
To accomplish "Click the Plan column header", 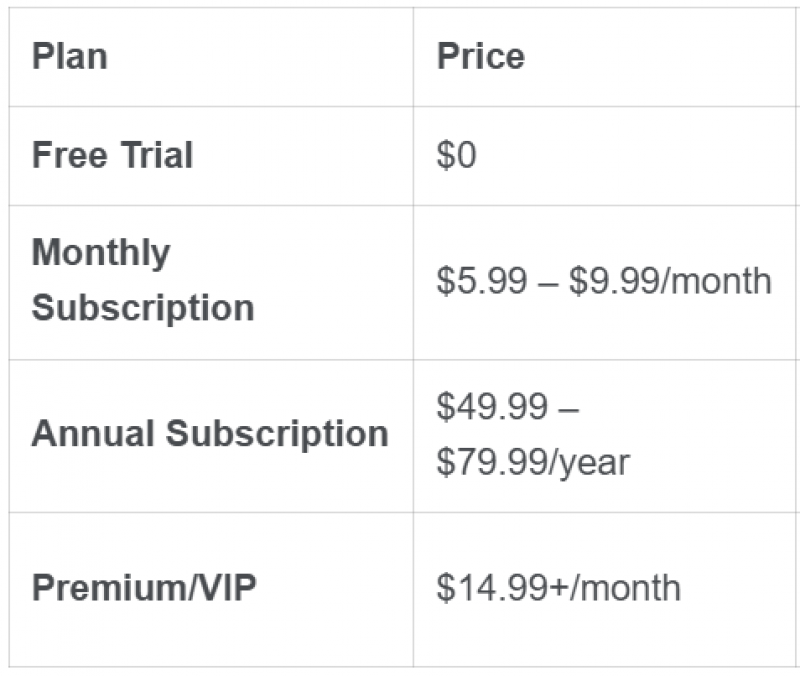I will tap(69, 56).
